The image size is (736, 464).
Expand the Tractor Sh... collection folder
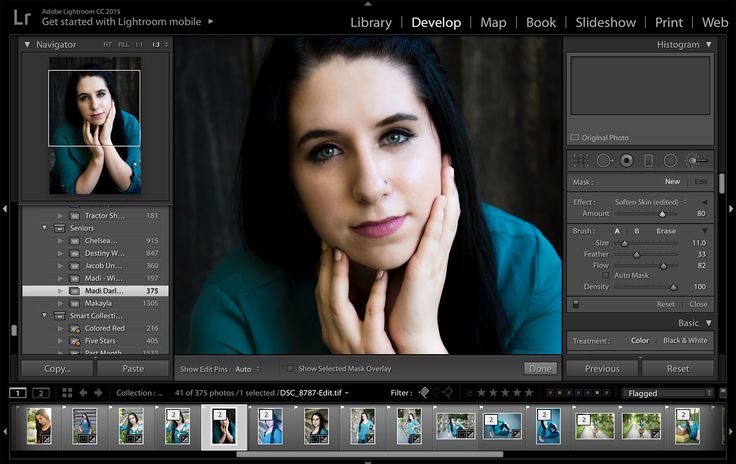[x=60, y=215]
